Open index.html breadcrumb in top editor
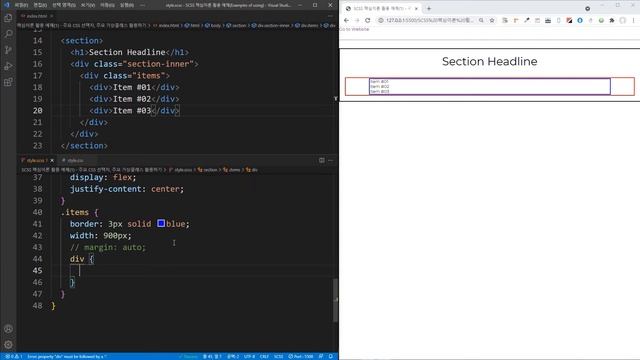The width and height of the screenshot is (640, 360). pos(166,25)
